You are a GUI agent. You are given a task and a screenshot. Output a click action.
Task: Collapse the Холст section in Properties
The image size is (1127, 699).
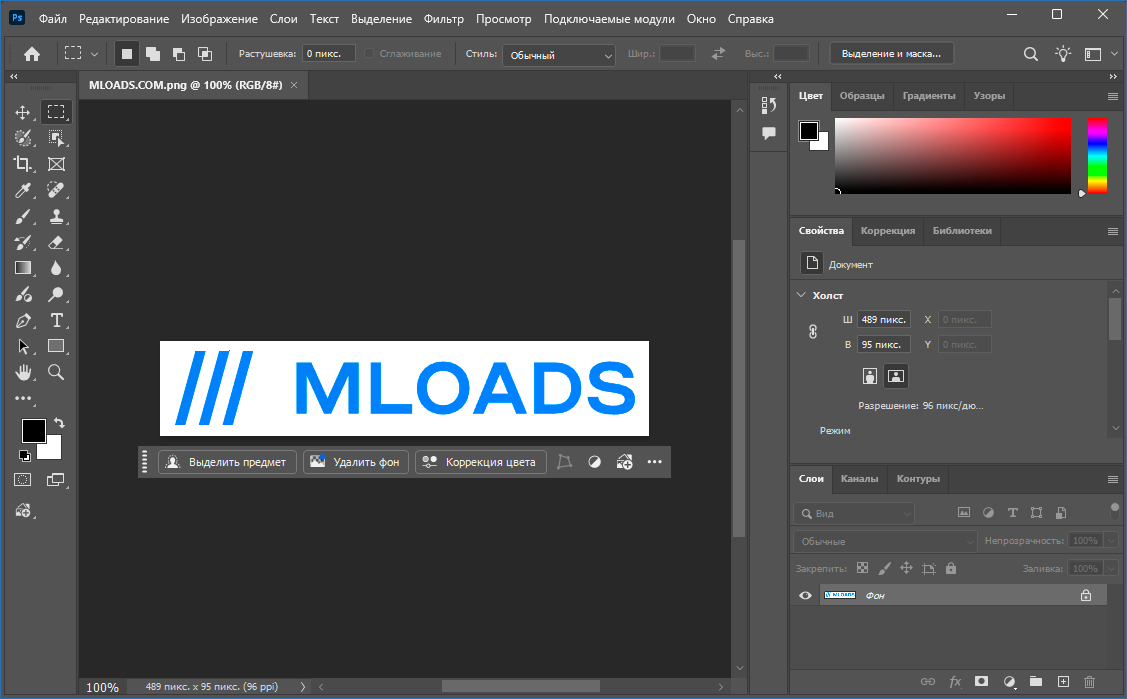tap(800, 295)
